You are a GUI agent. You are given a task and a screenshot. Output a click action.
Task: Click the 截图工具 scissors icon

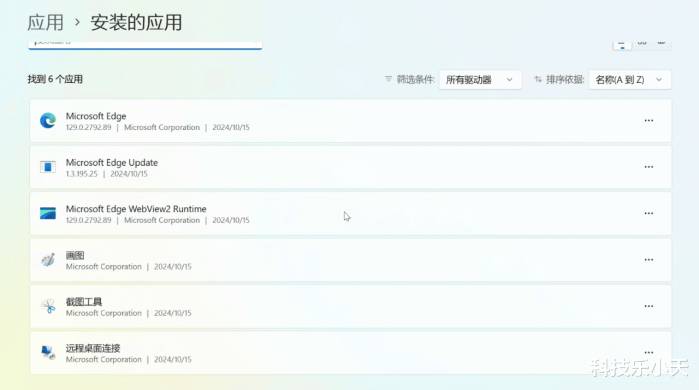tap(48, 306)
